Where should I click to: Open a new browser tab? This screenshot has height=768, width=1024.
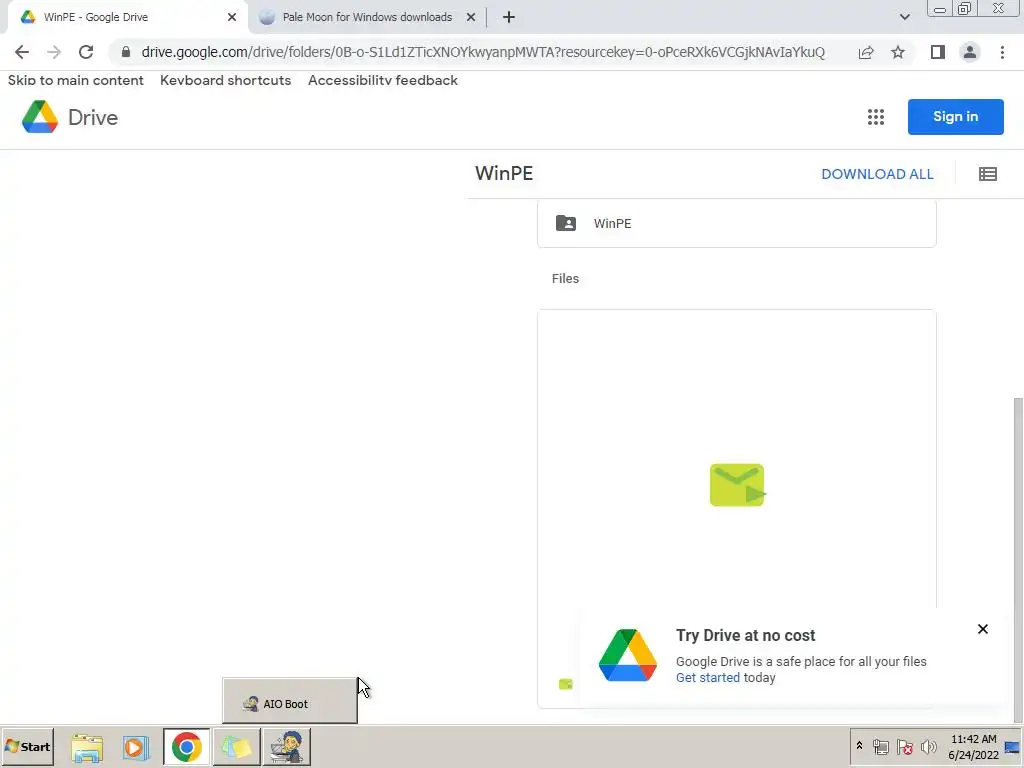509,17
